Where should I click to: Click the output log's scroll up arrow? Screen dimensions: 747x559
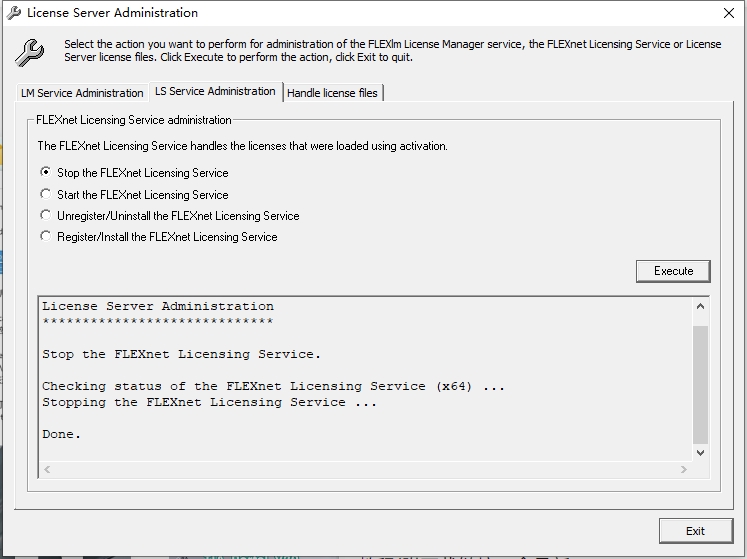pyautogui.click(x=700, y=307)
